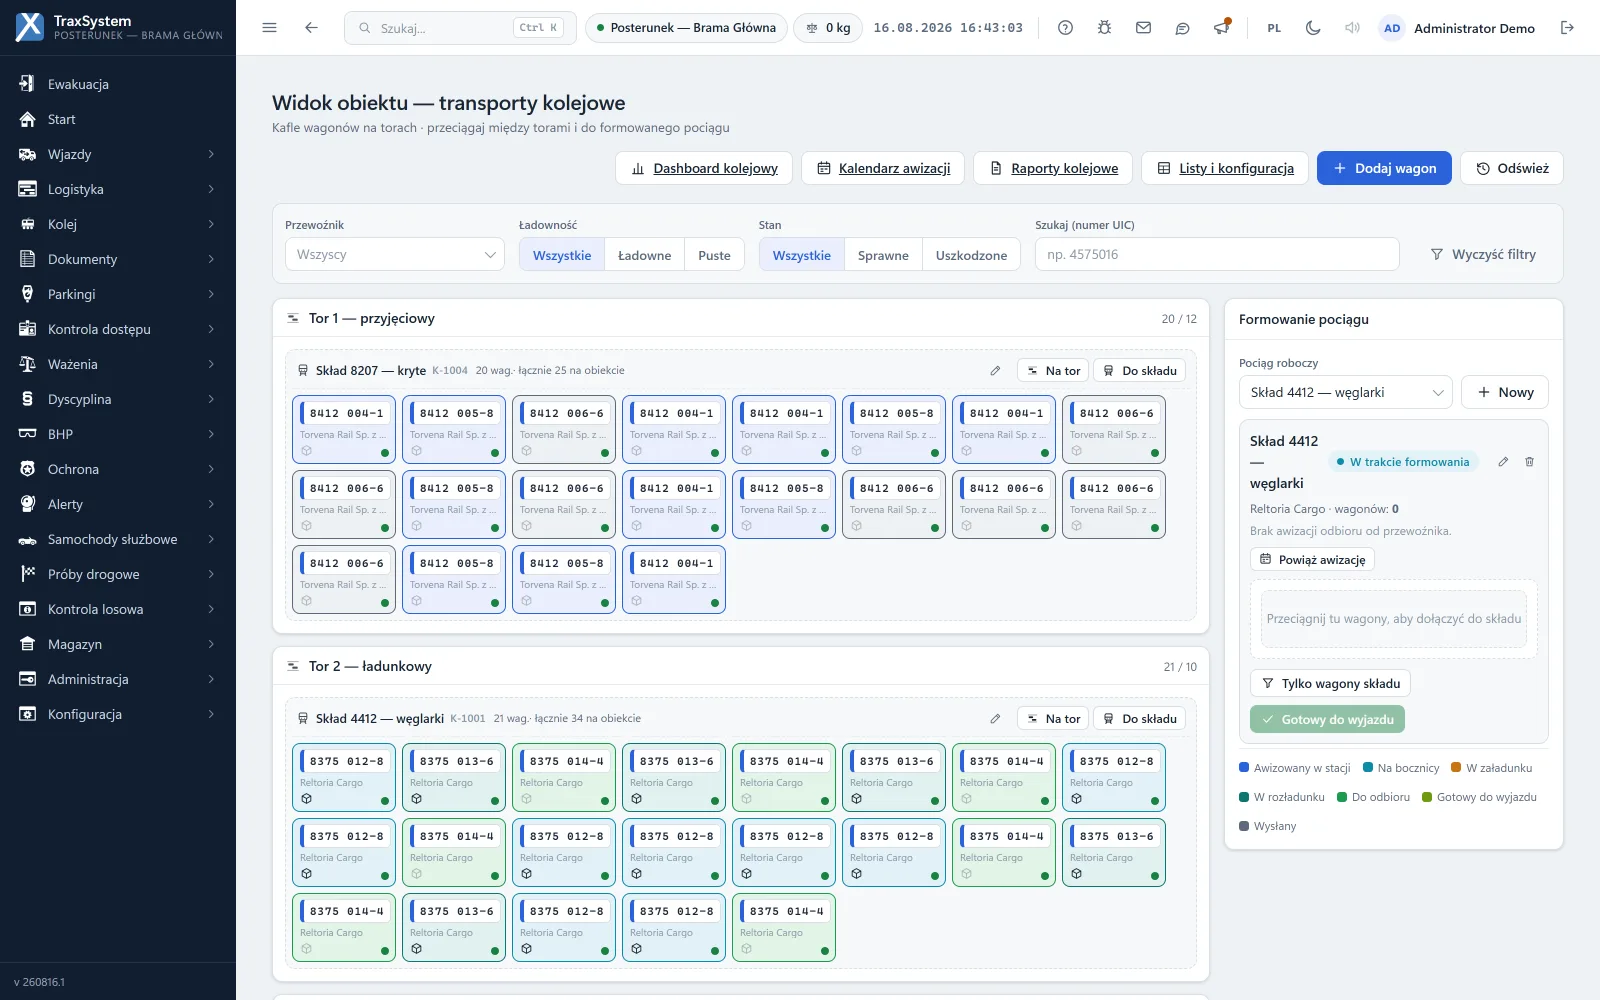Go back with the arrow icon
The image size is (1600, 1000).
click(x=311, y=28)
